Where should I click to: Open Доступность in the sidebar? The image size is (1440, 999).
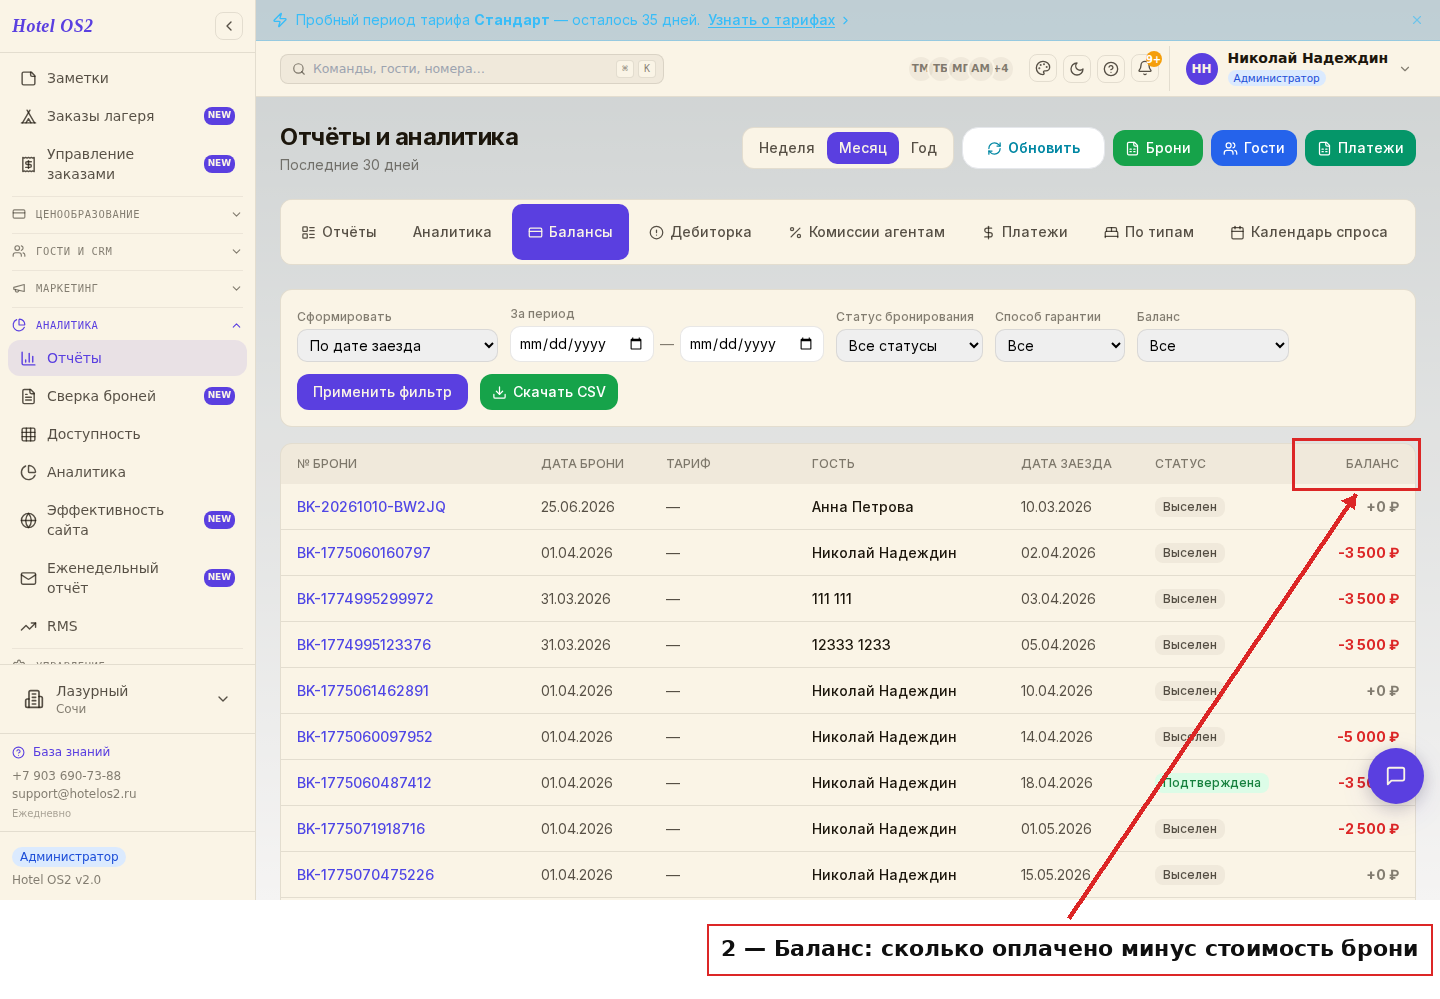pos(127,434)
